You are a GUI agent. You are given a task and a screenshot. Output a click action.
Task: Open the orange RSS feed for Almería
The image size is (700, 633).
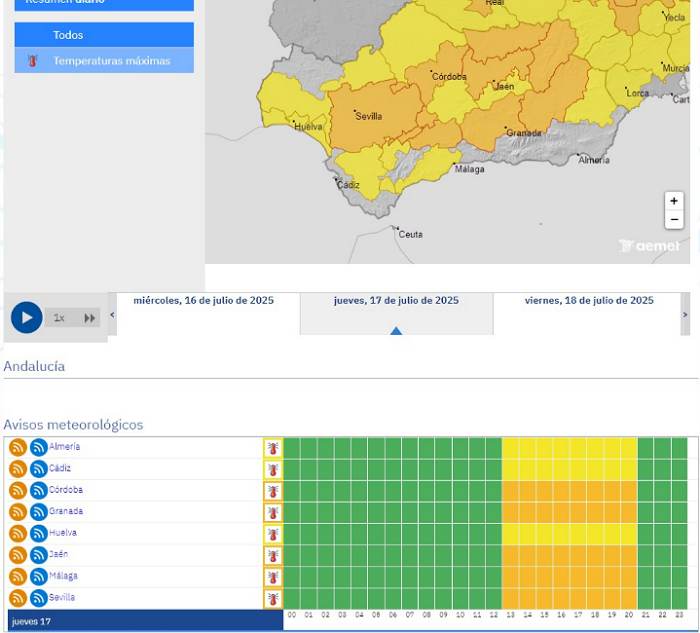(18, 447)
